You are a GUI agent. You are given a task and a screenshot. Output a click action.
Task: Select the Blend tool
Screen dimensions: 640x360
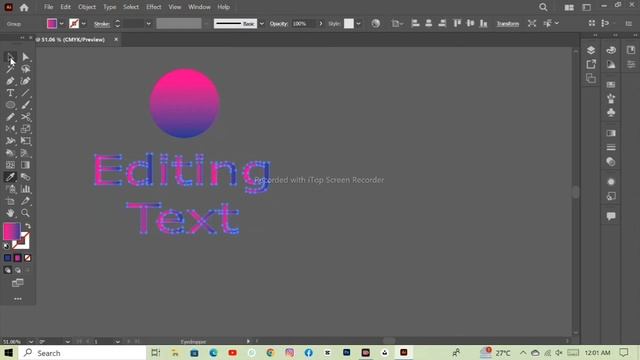(25, 177)
